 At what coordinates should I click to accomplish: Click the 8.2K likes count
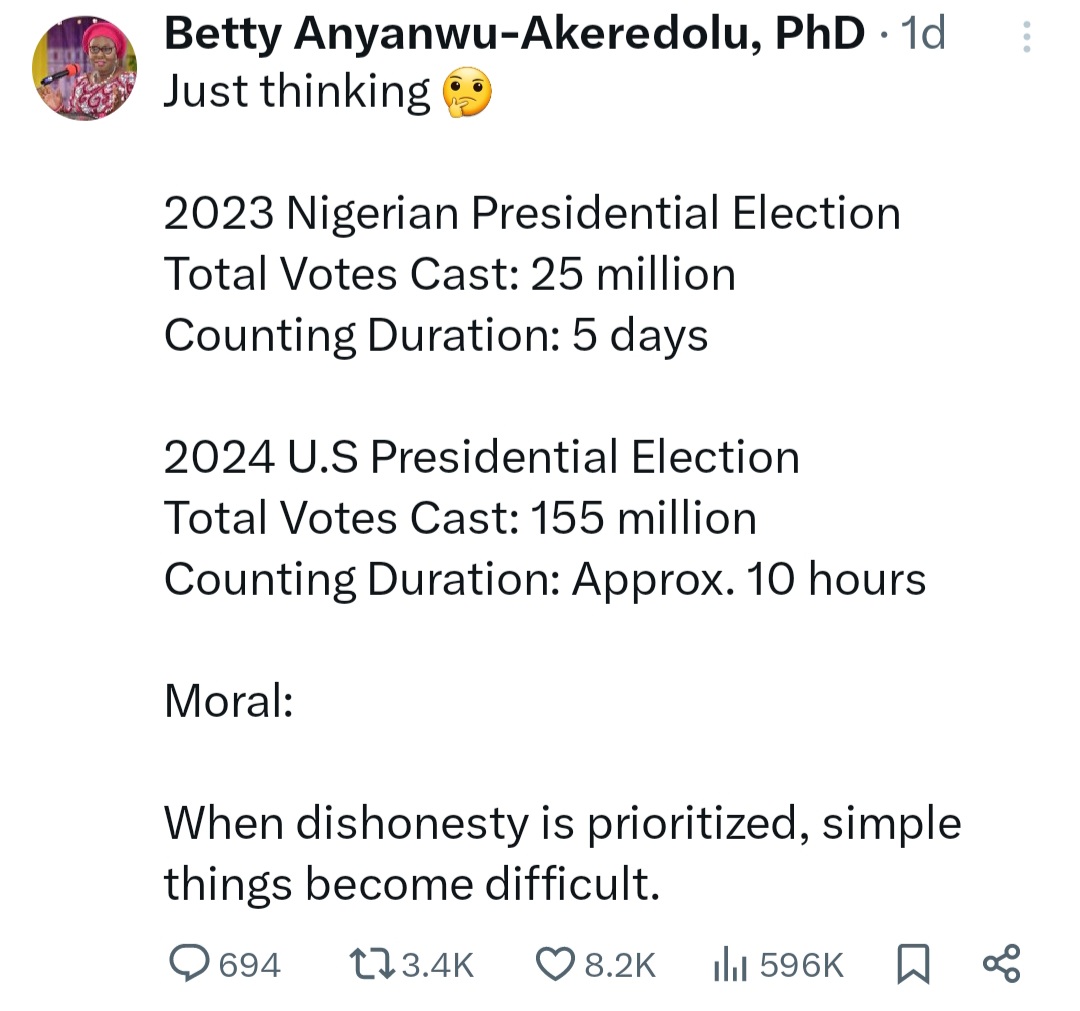[619, 965]
